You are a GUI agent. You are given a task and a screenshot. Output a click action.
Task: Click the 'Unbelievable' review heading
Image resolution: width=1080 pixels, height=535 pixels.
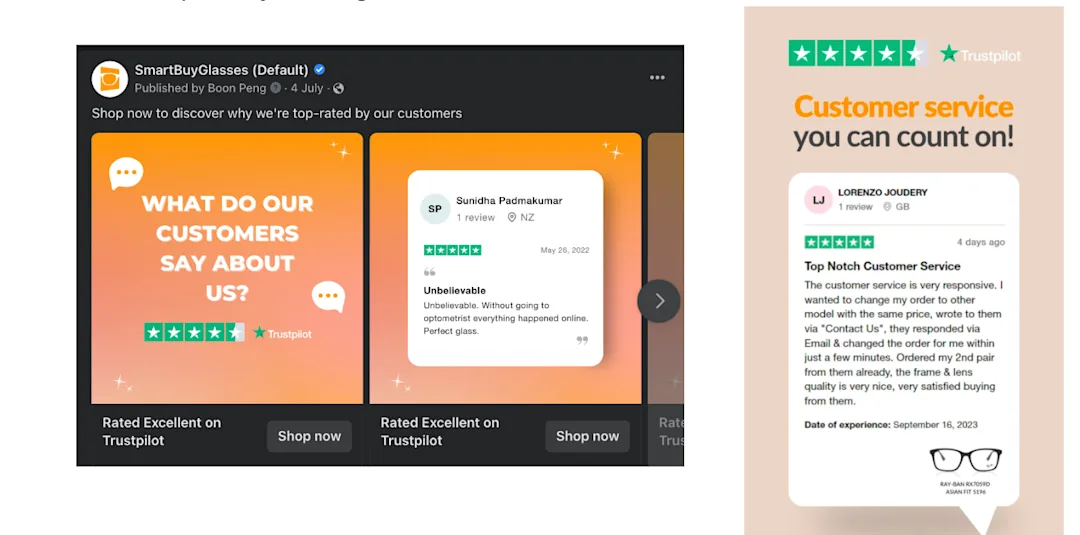click(x=455, y=290)
